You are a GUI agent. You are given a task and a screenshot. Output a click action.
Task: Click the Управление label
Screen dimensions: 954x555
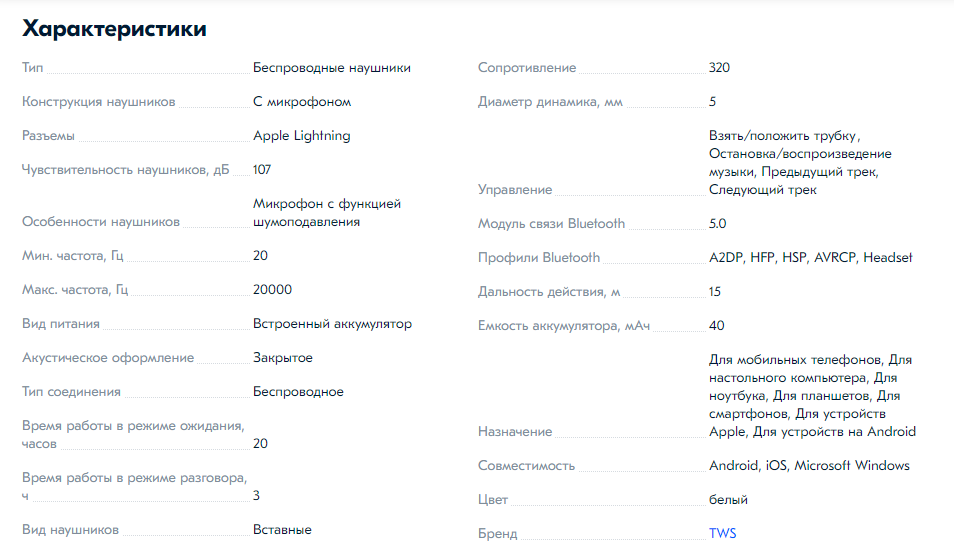coord(515,190)
